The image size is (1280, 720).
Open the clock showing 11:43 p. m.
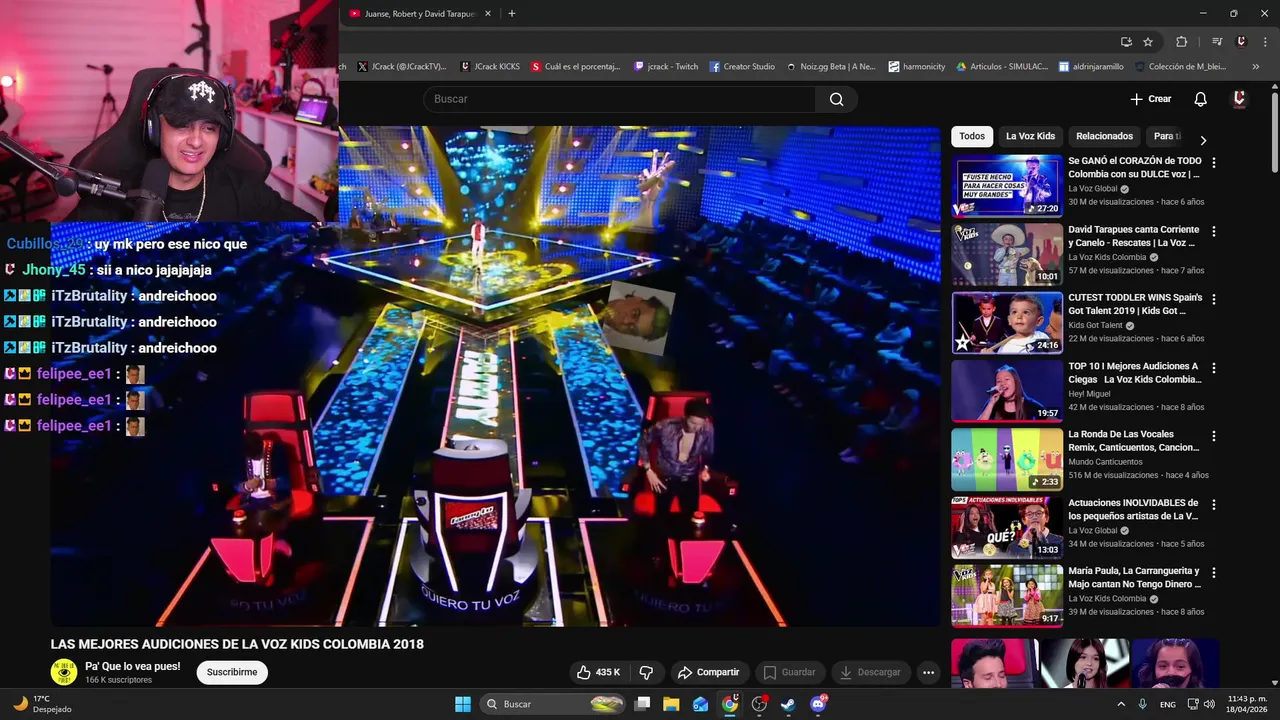click(x=1246, y=704)
